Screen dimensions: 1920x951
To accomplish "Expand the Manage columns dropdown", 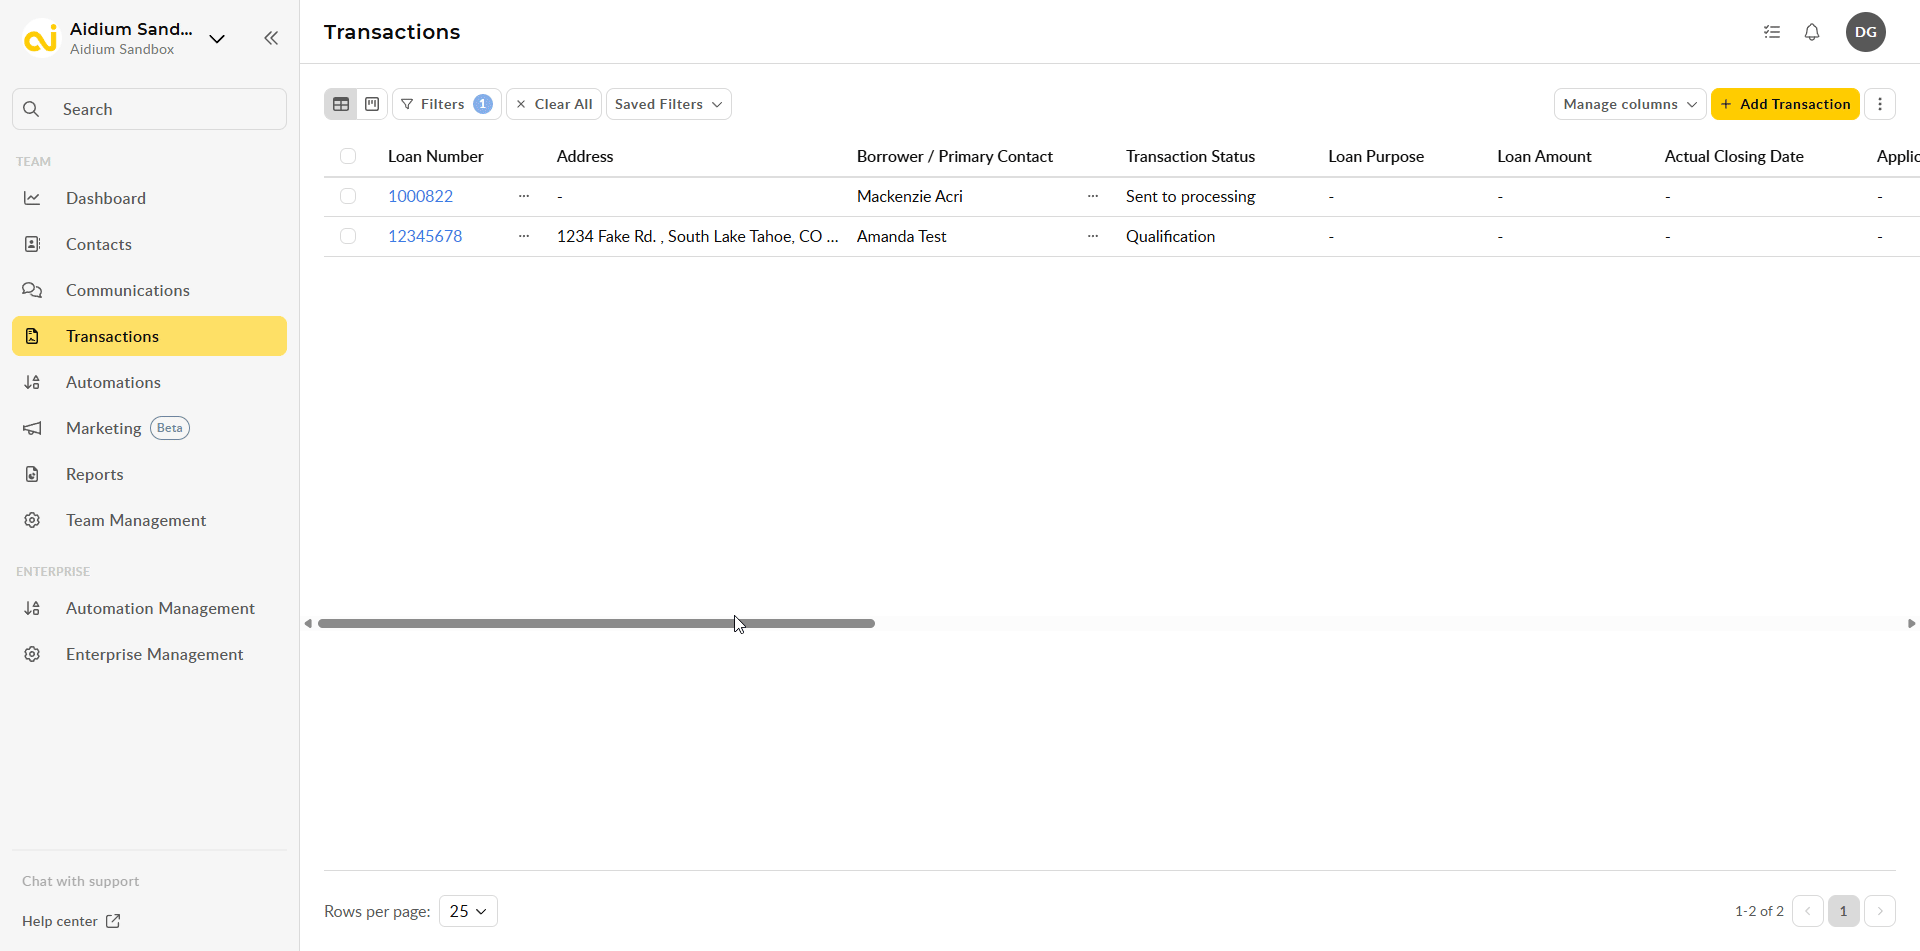I will (1630, 104).
